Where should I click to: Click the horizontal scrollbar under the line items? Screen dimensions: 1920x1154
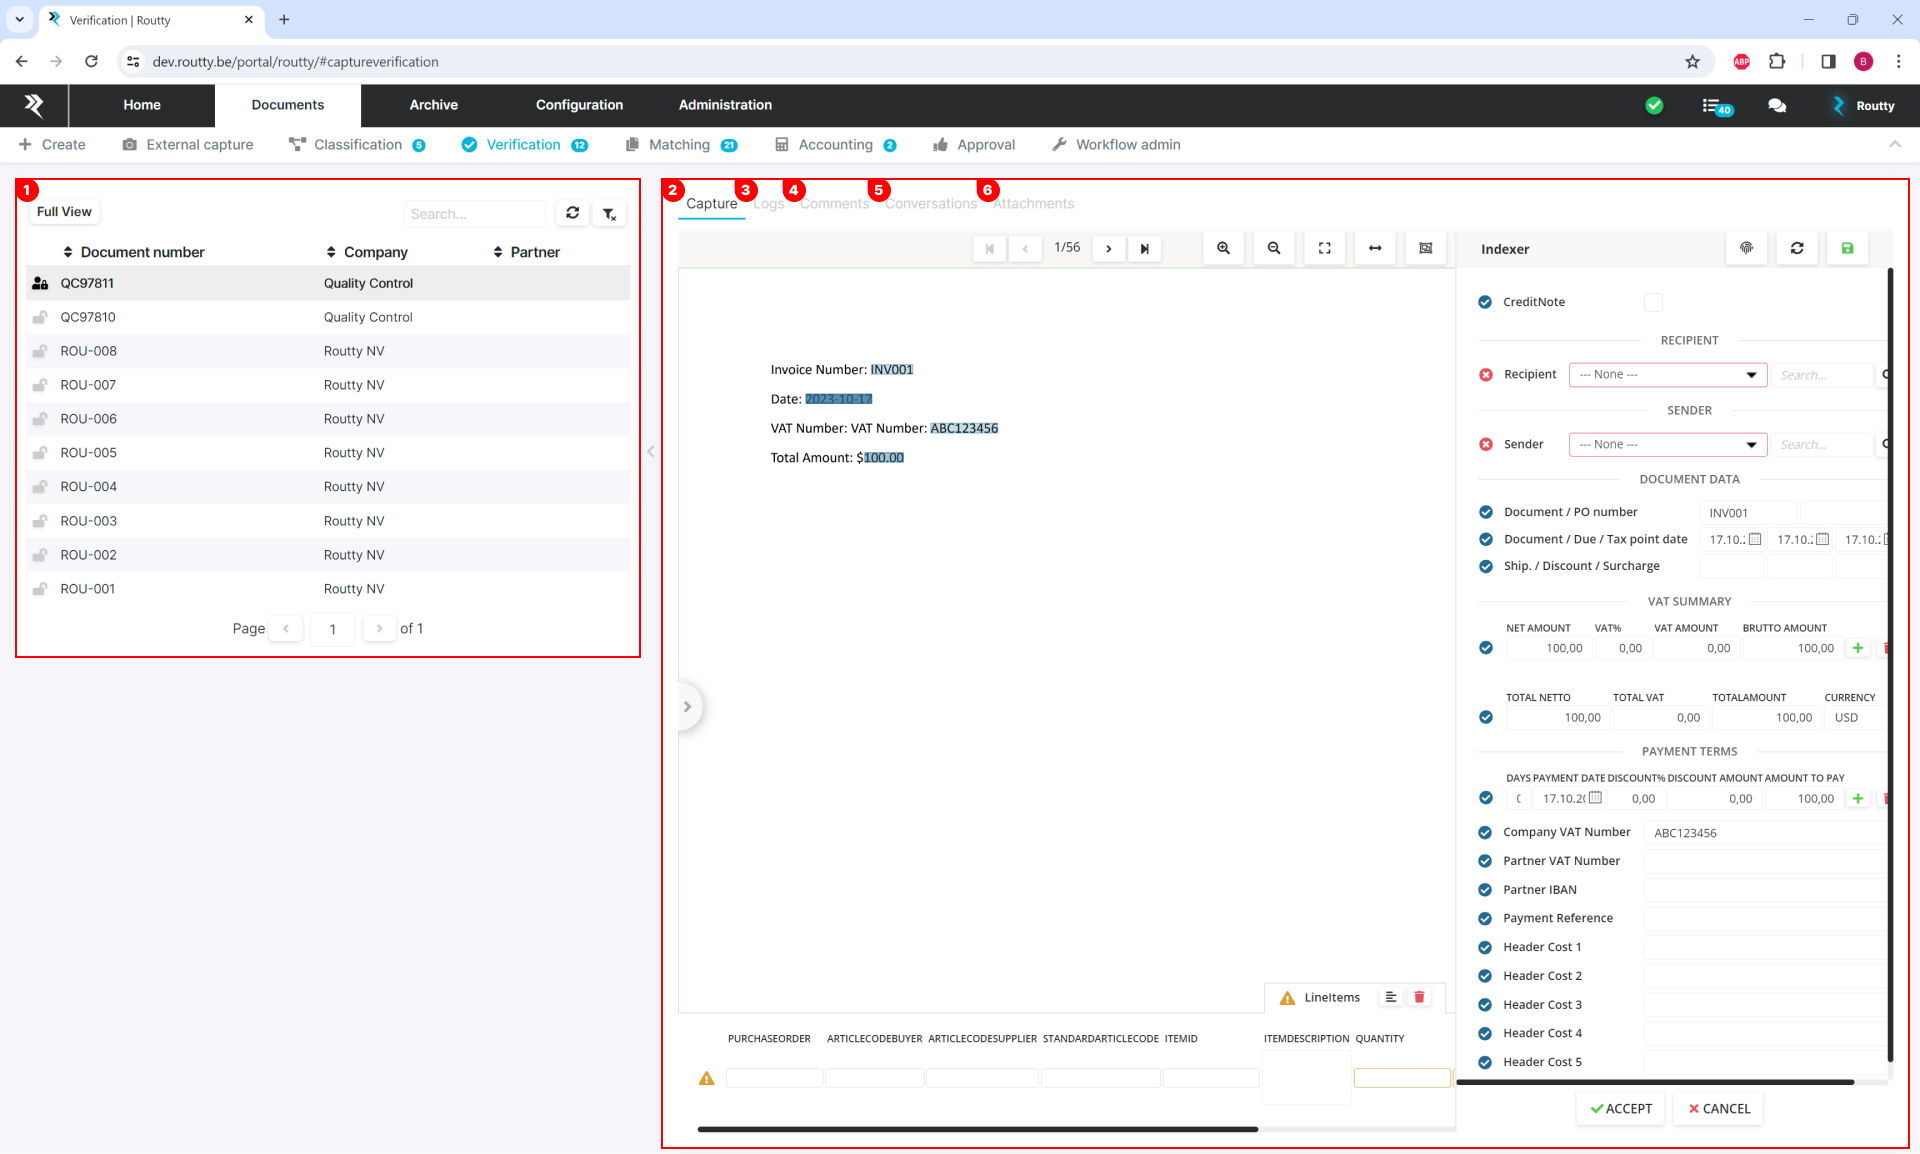point(977,1129)
